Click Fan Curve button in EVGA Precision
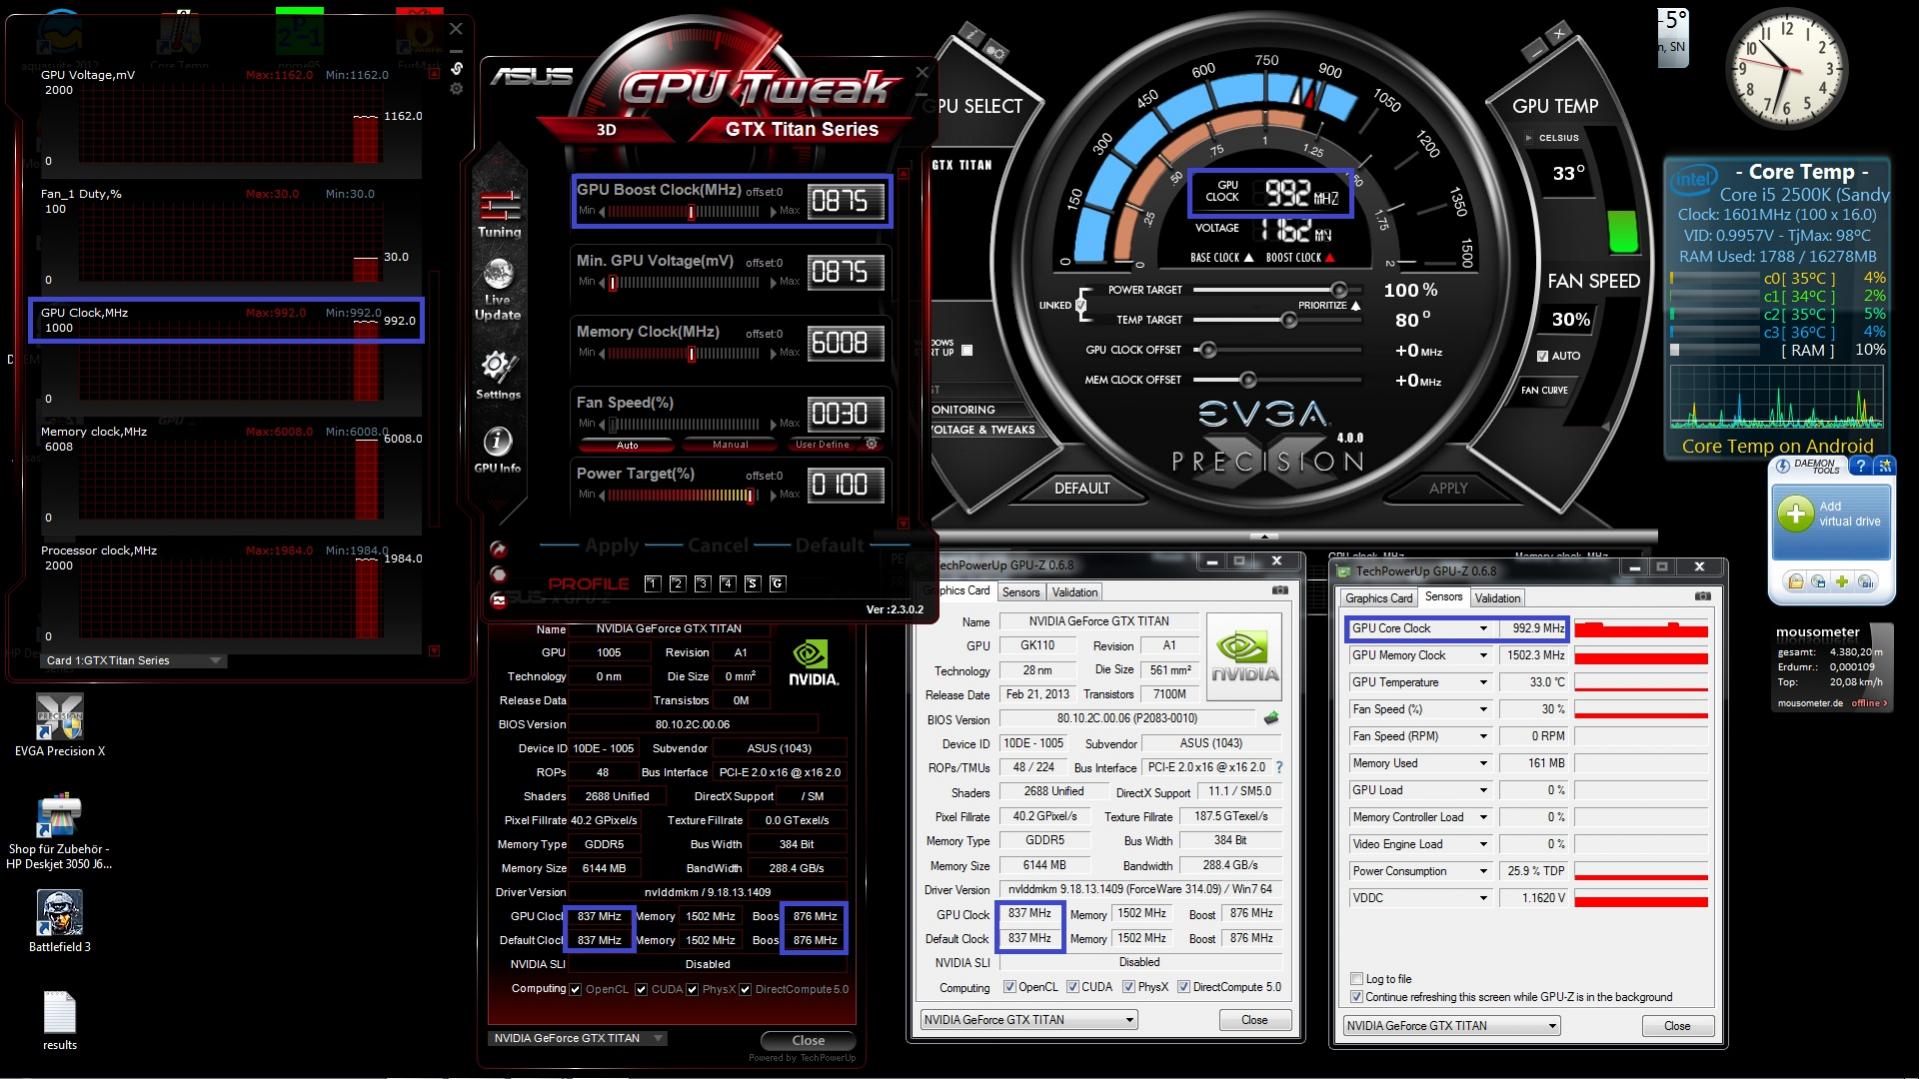1919x1079 pixels. tap(1544, 390)
